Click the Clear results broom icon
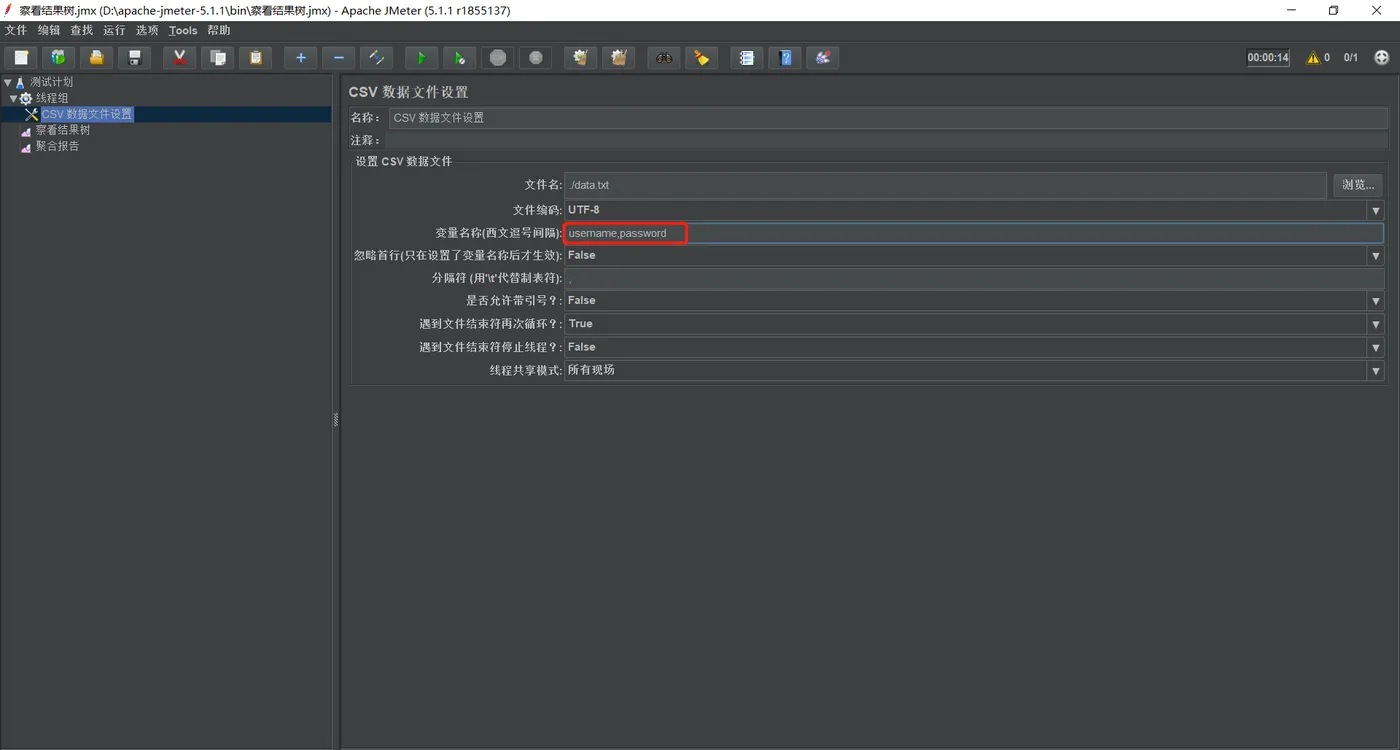 (x=580, y=58)
